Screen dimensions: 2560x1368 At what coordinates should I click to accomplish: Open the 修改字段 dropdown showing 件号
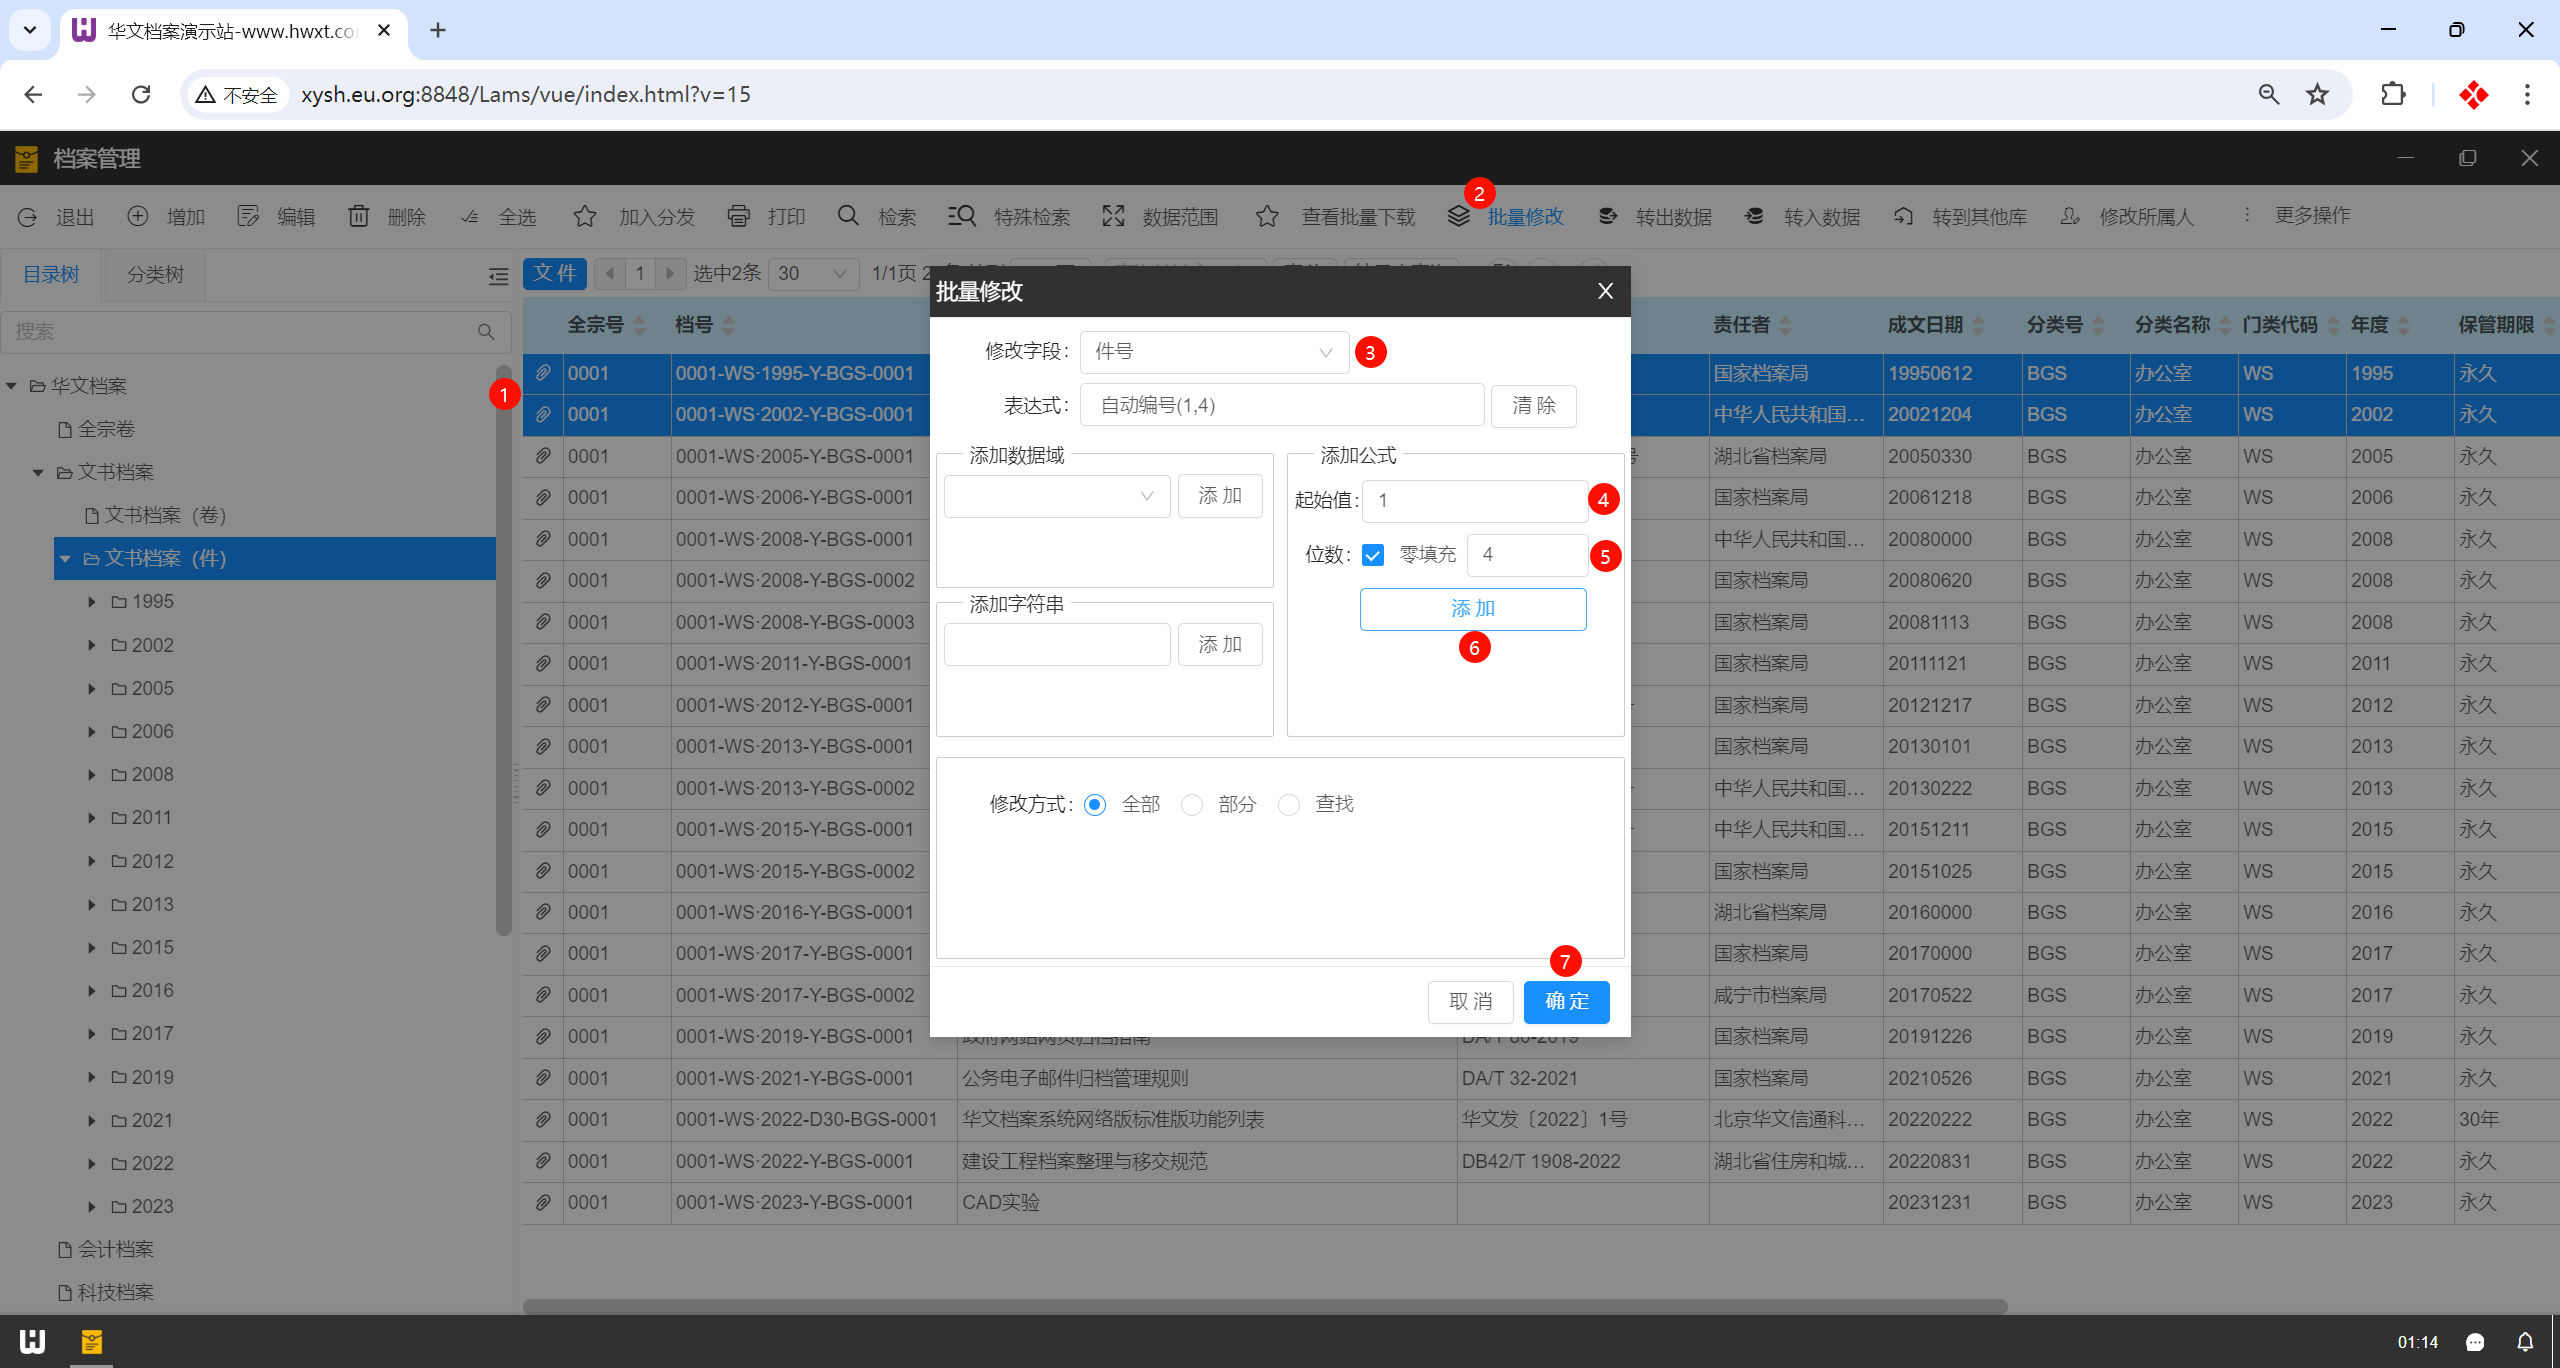coord(1214,352)
